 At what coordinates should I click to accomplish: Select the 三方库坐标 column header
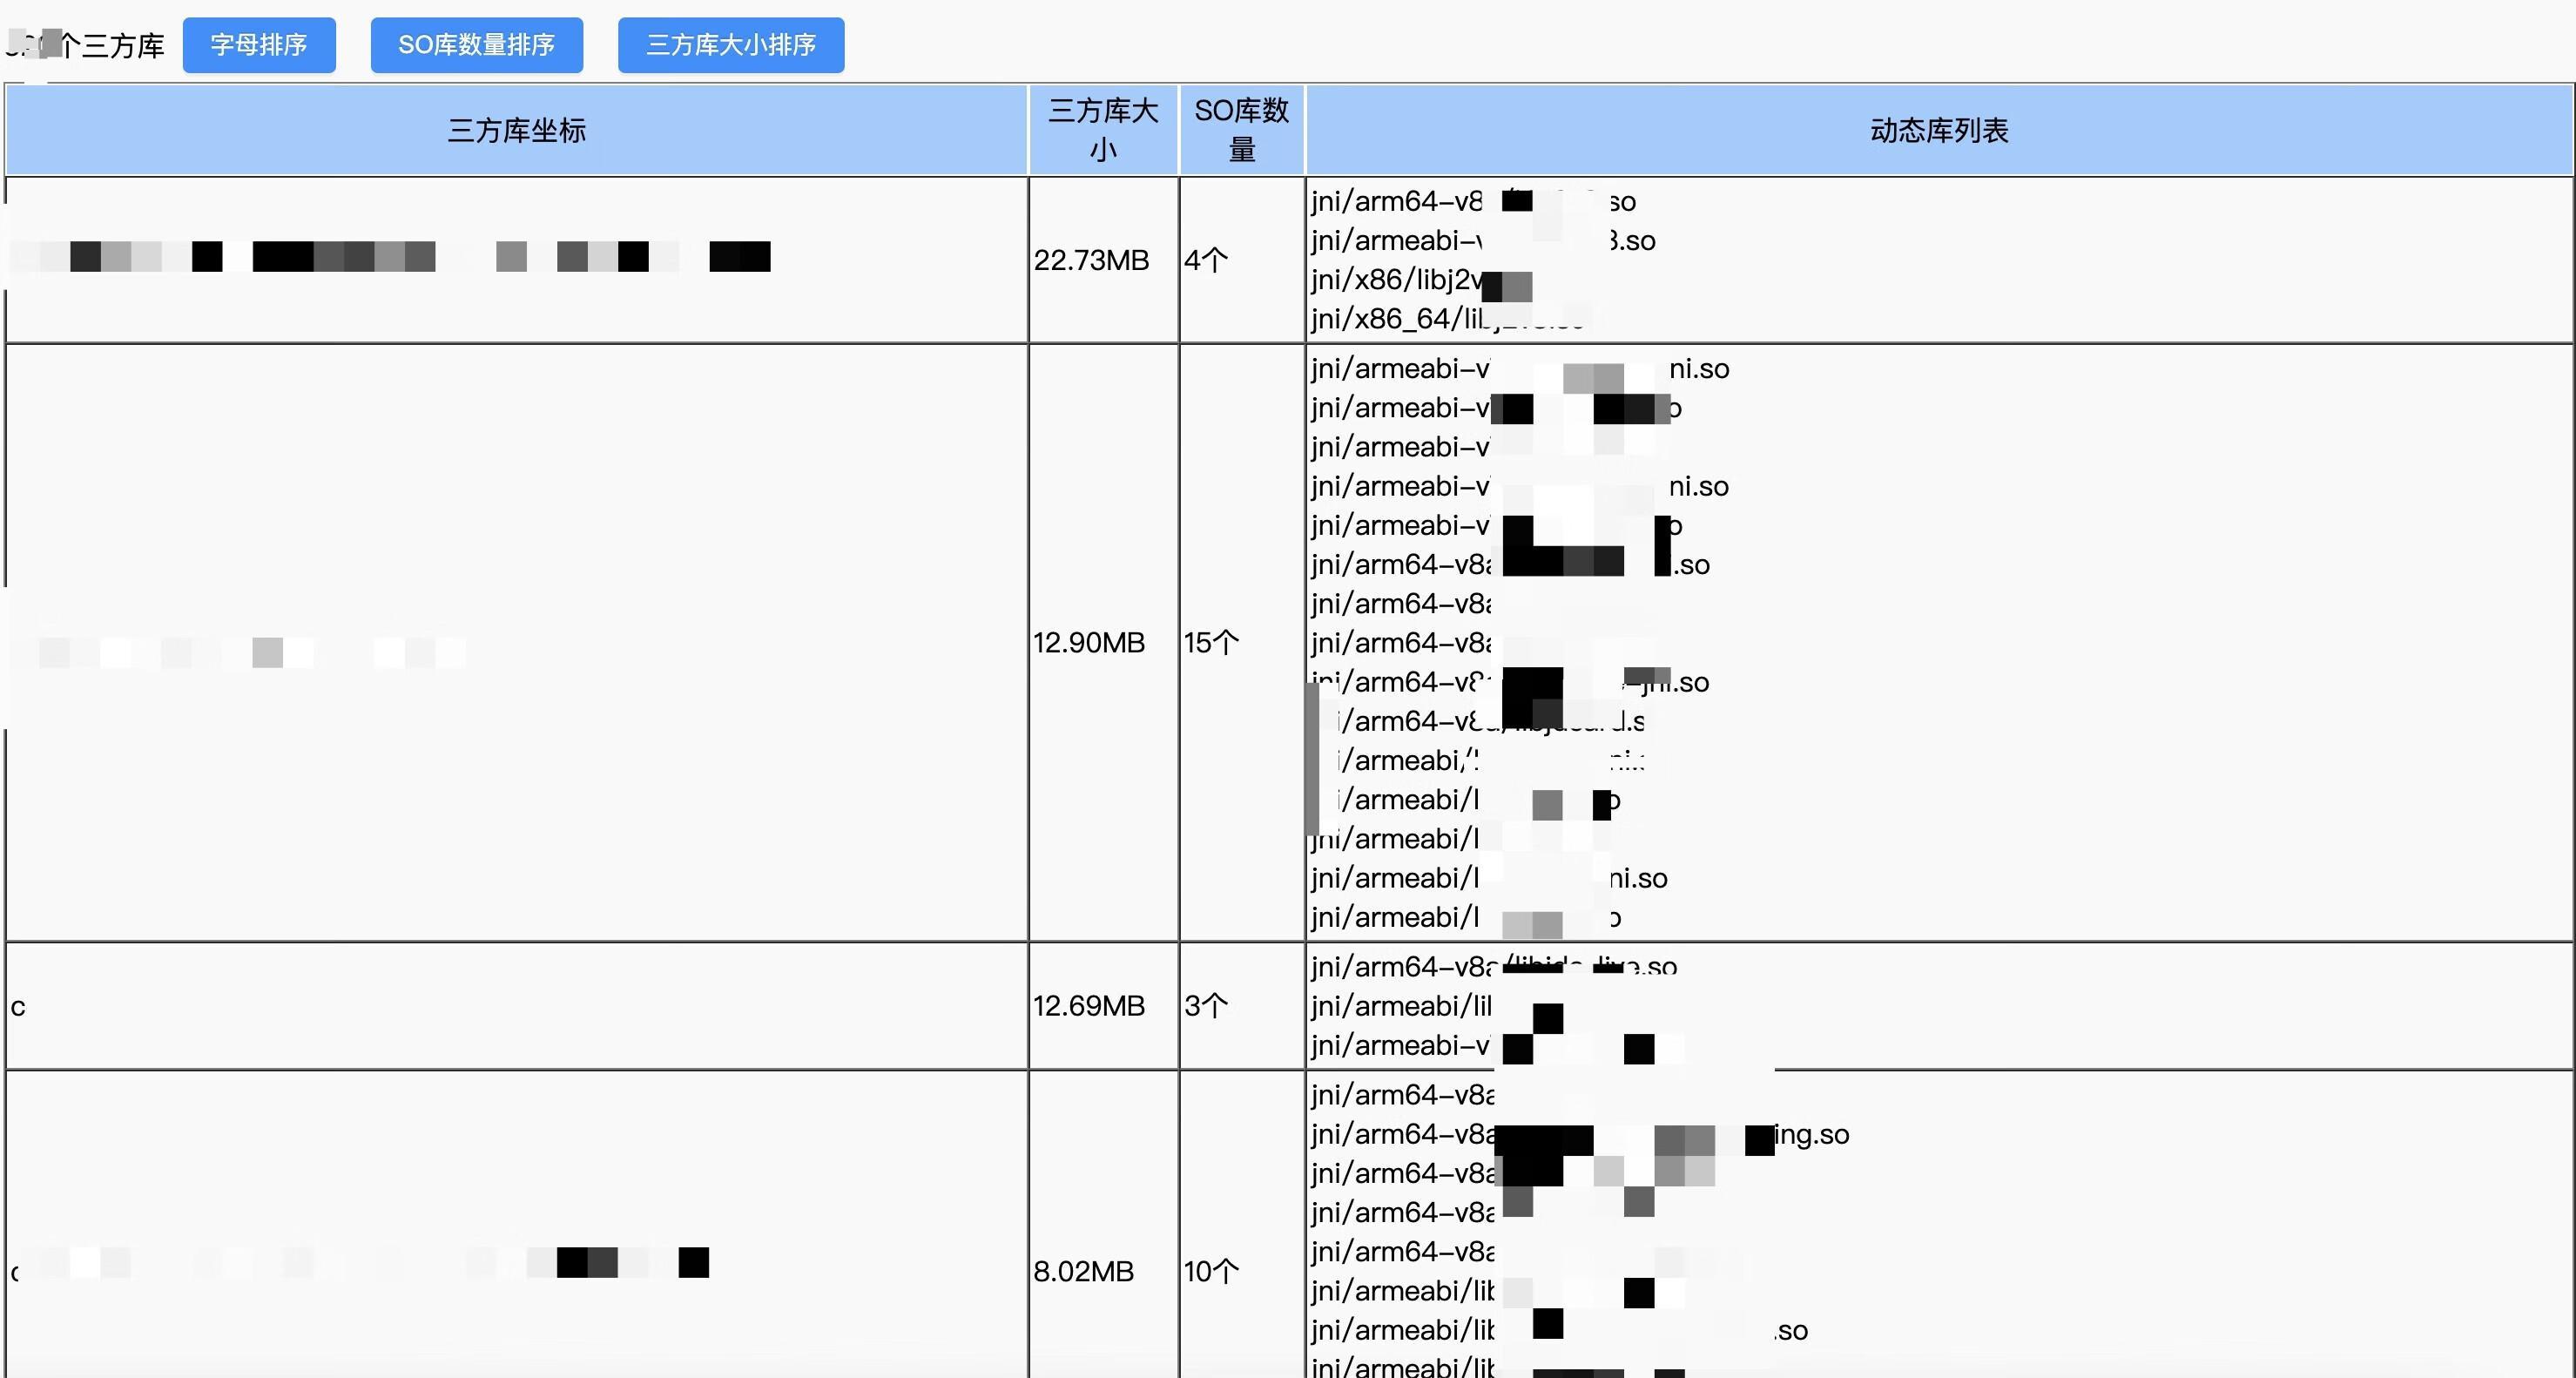point(516,131)
